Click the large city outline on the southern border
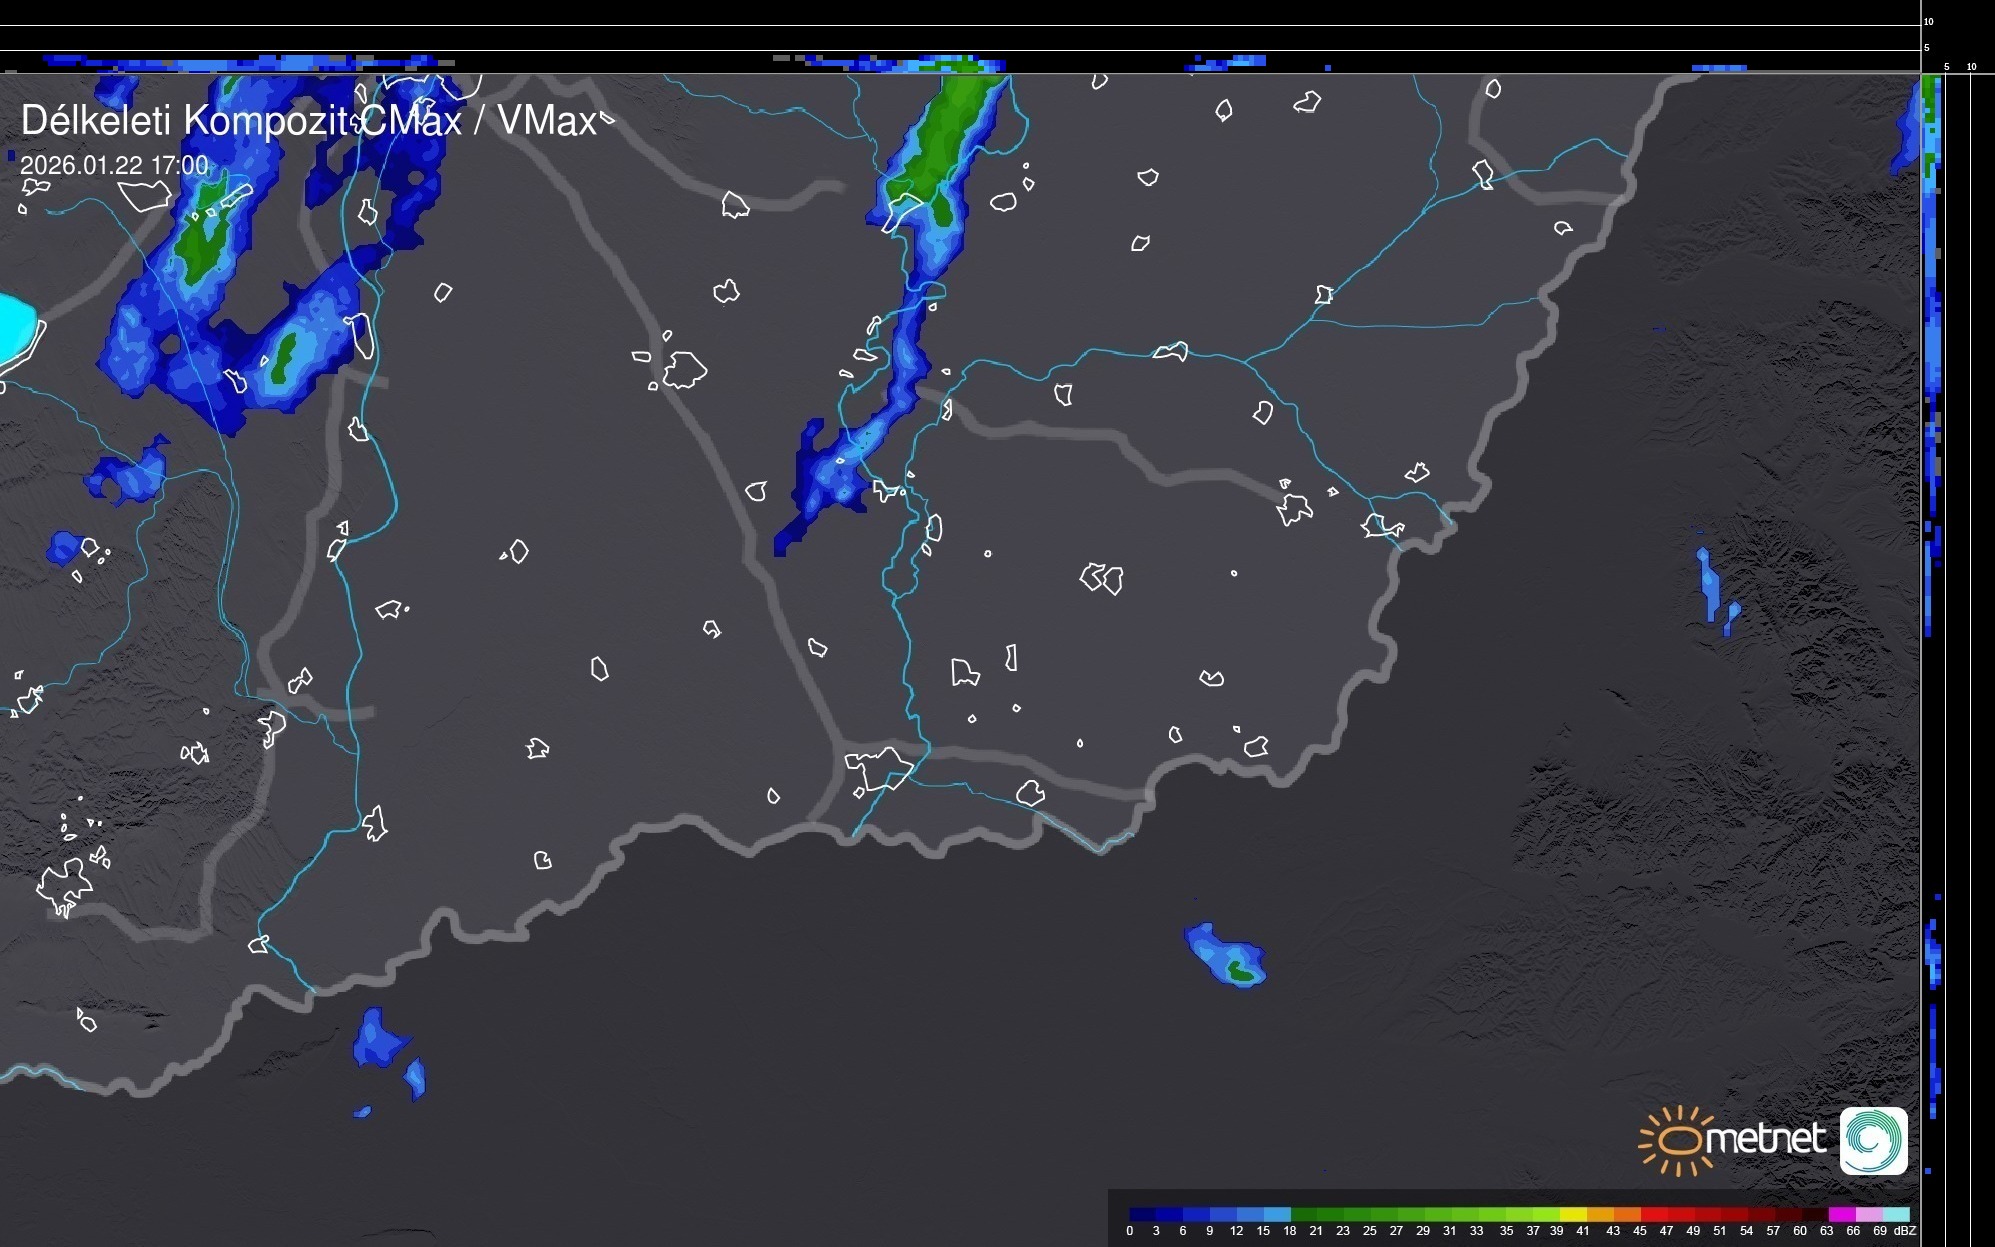The image size is (1995, 1247). point(879,768)
